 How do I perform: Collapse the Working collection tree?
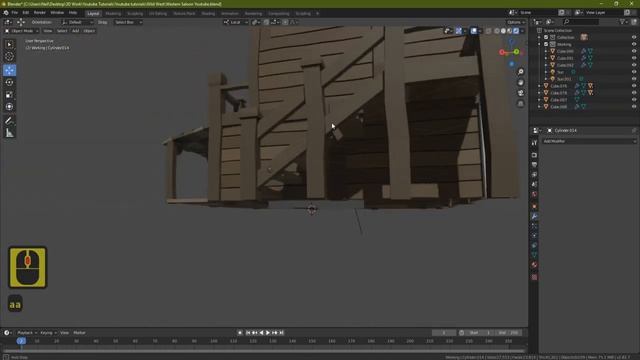coord(540,44)
